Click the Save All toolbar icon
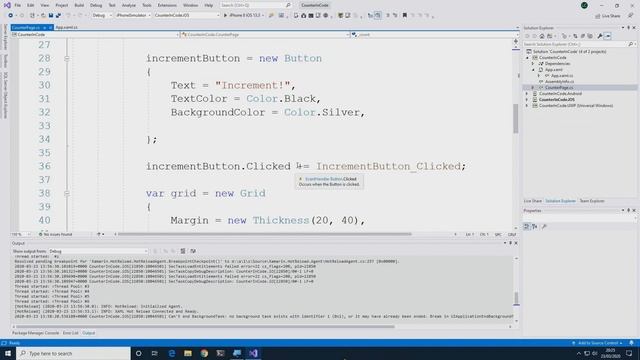This screenshot has height=360, width=640. 58,16
